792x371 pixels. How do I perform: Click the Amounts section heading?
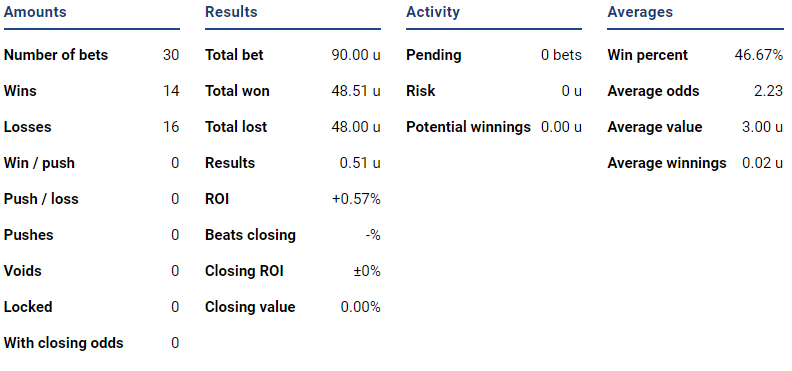[x=35, y=12]
